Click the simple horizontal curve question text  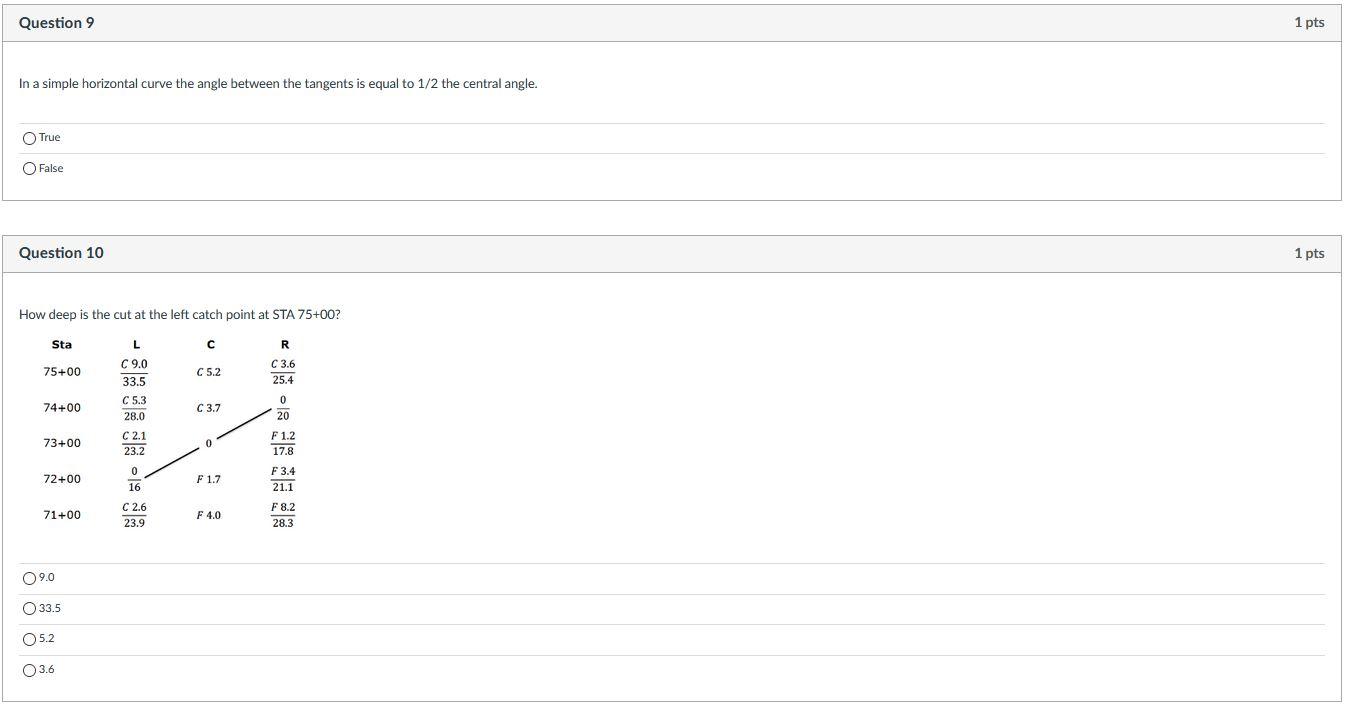point(278,84)
